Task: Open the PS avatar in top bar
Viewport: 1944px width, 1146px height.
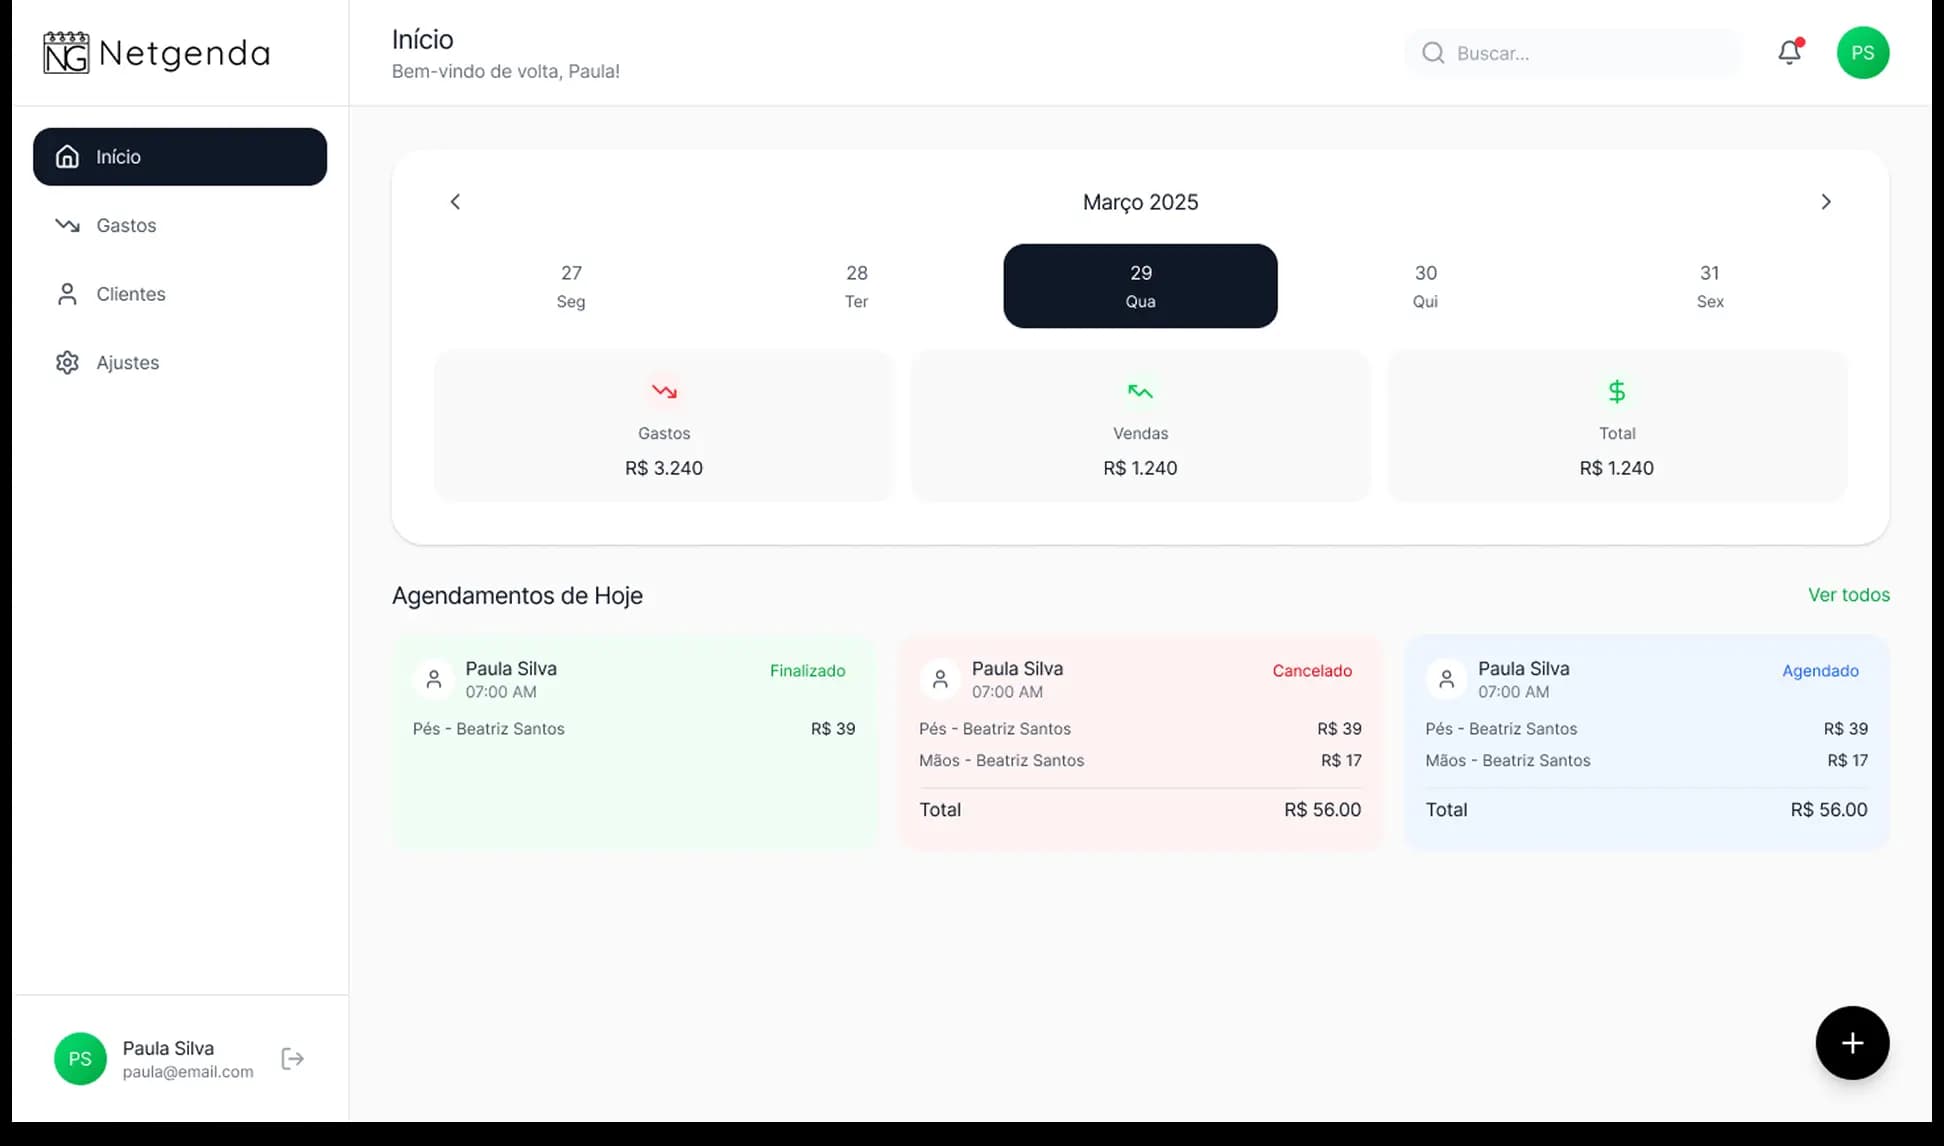Action: (1862, 53)
